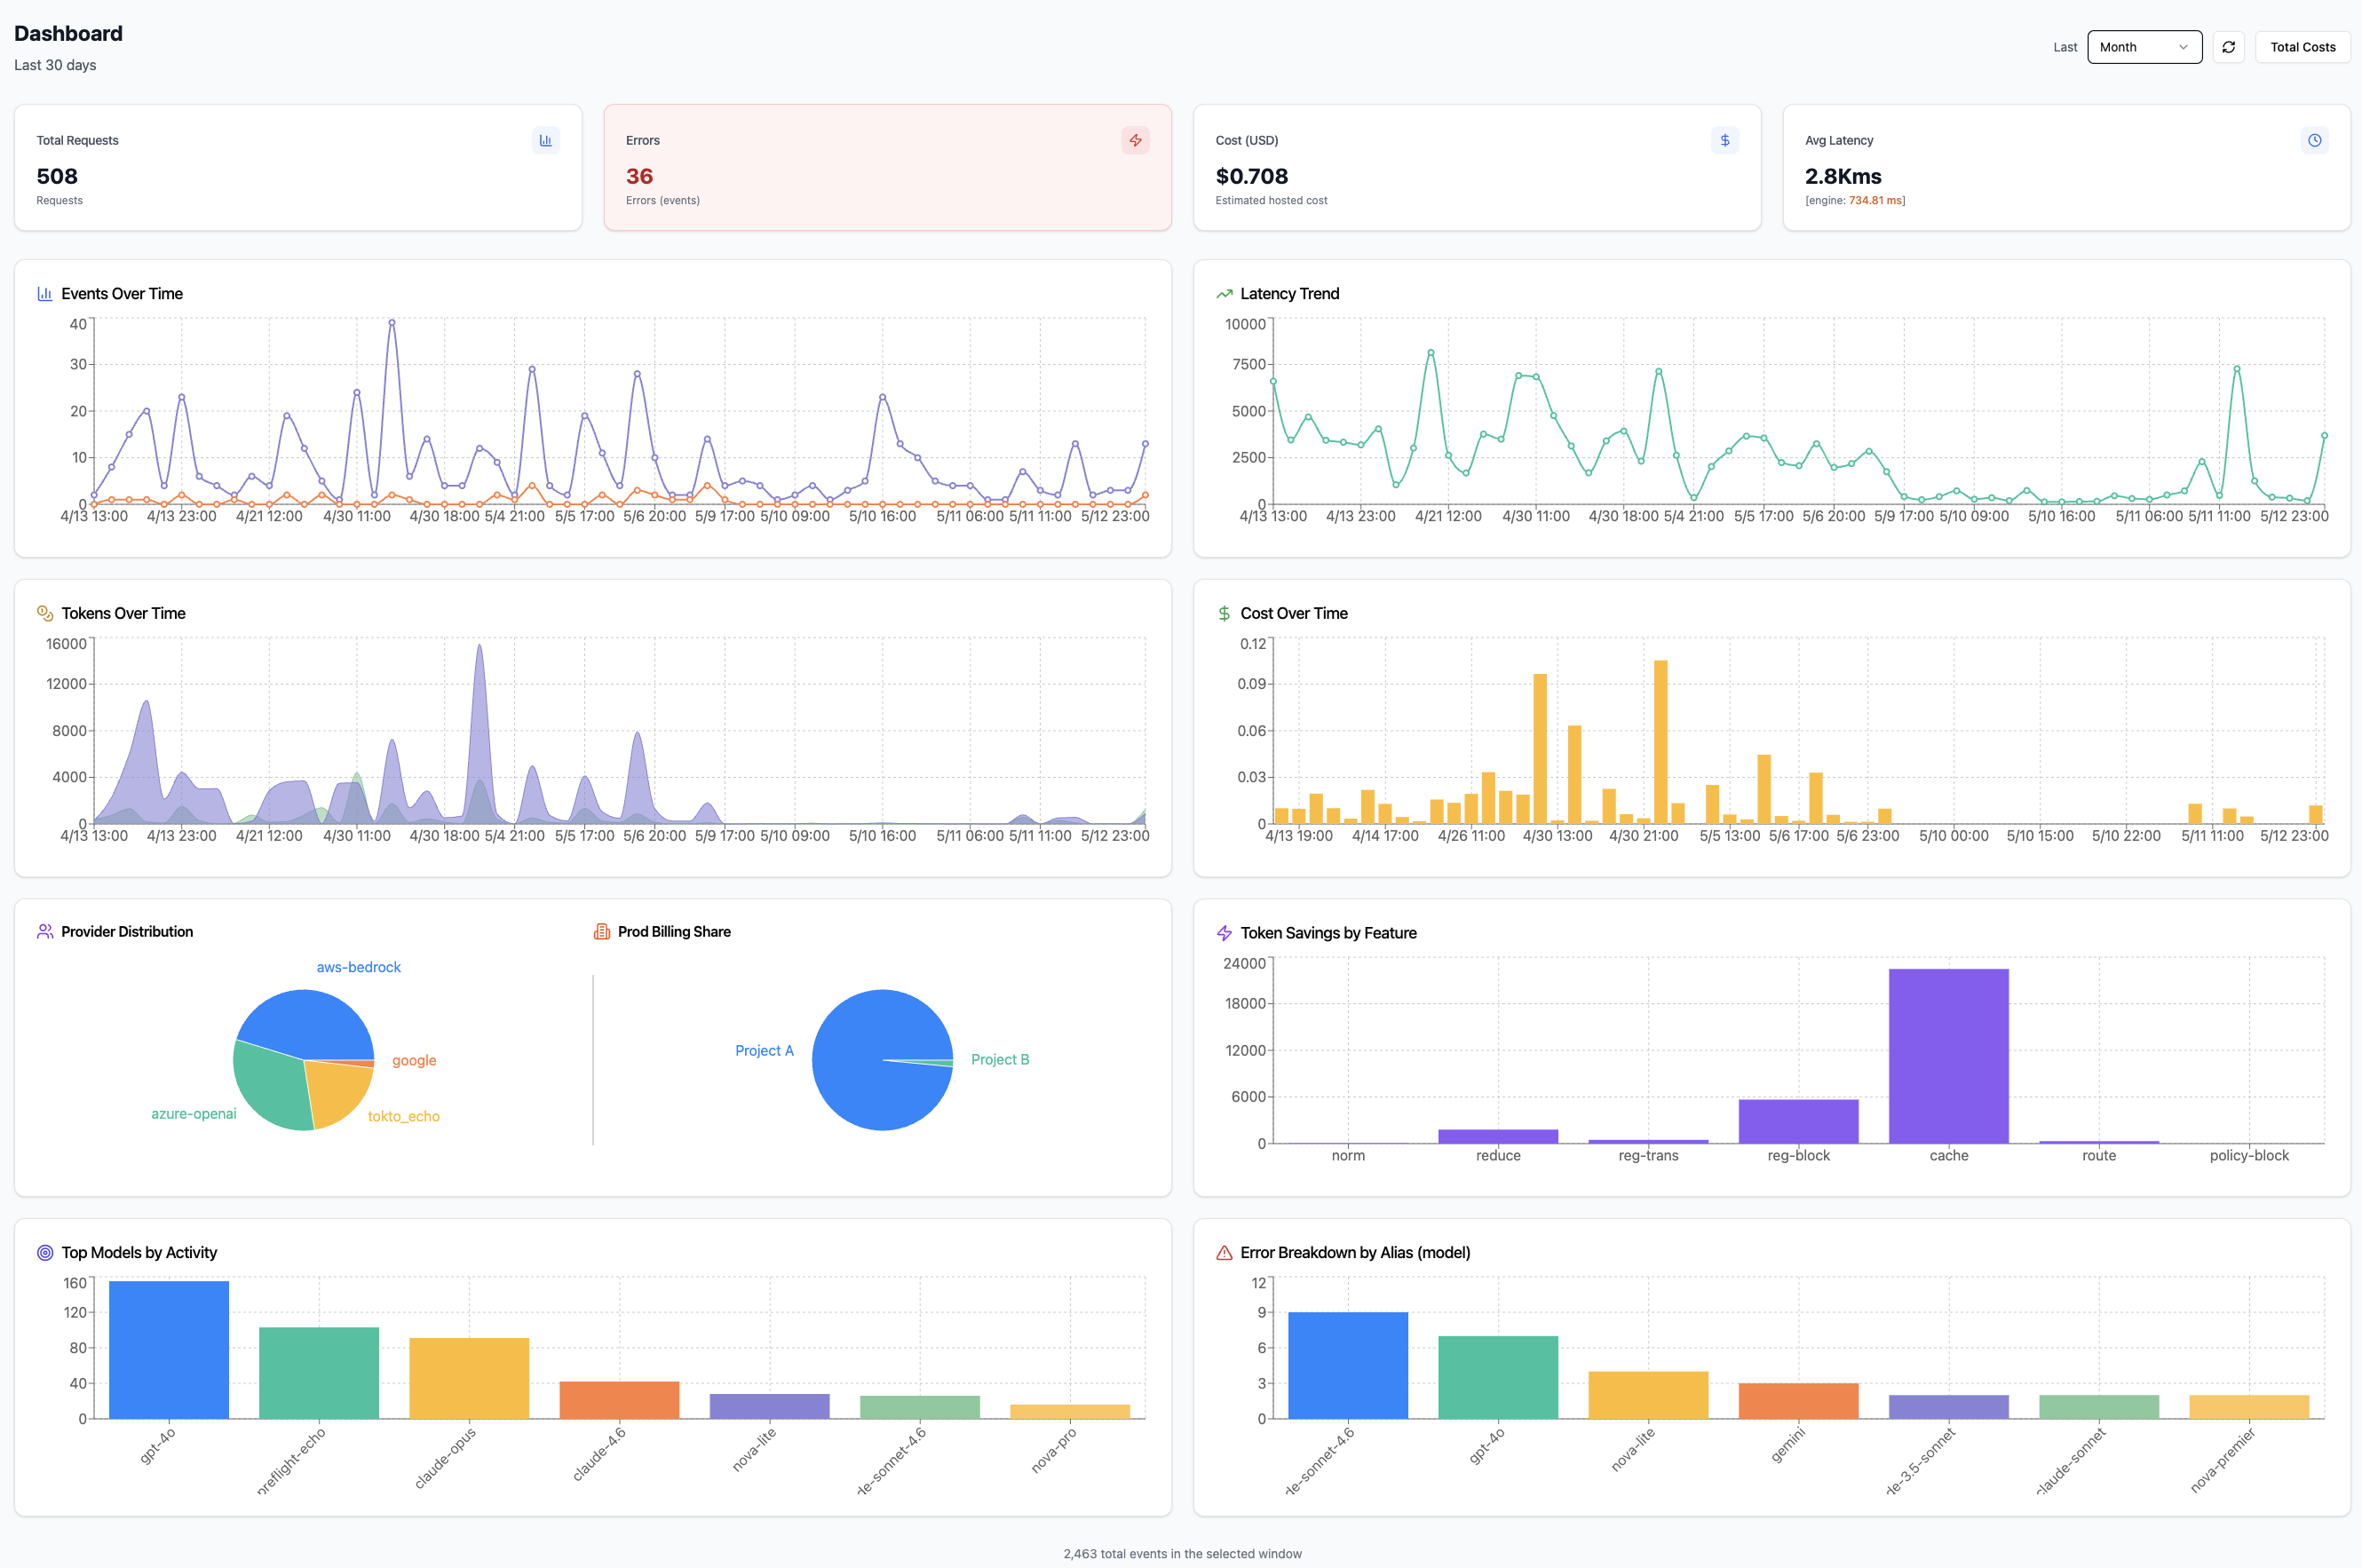Viewport: 2362px width, 1568px height.
Task: Click the Provider Distribution users icon
Action: (x=45, y=931)
